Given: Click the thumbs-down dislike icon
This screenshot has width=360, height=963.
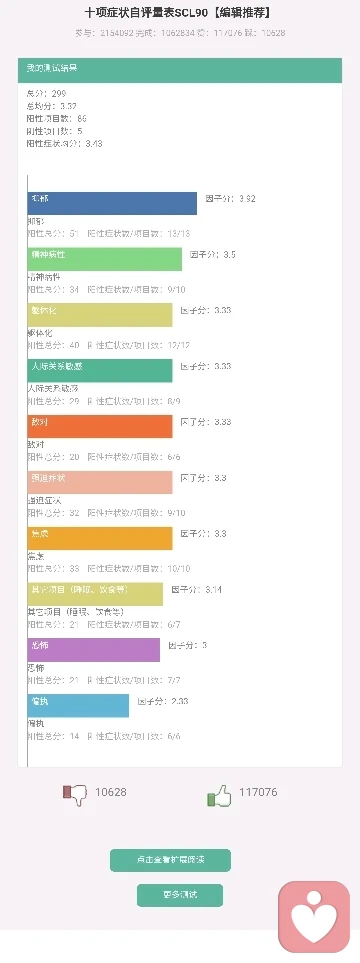Looking at the screenshot, I should coord(74,794).
